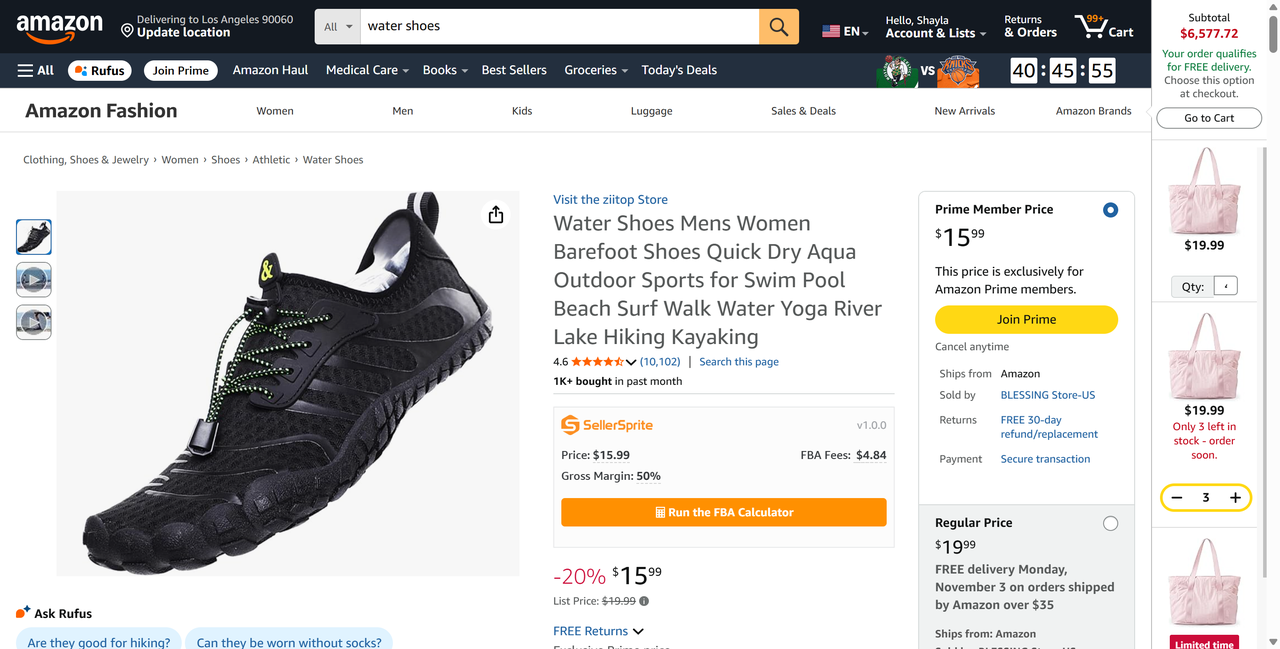Open the All search category dropdown
The height and width of the screenshot is (649, 1280).
click(338, 27)
